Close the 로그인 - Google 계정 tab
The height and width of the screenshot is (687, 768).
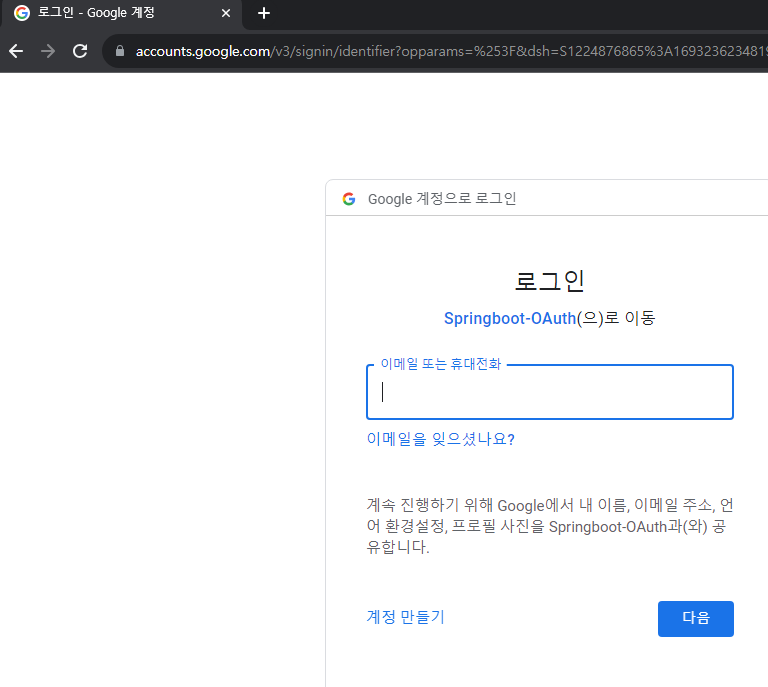[226, 13]
